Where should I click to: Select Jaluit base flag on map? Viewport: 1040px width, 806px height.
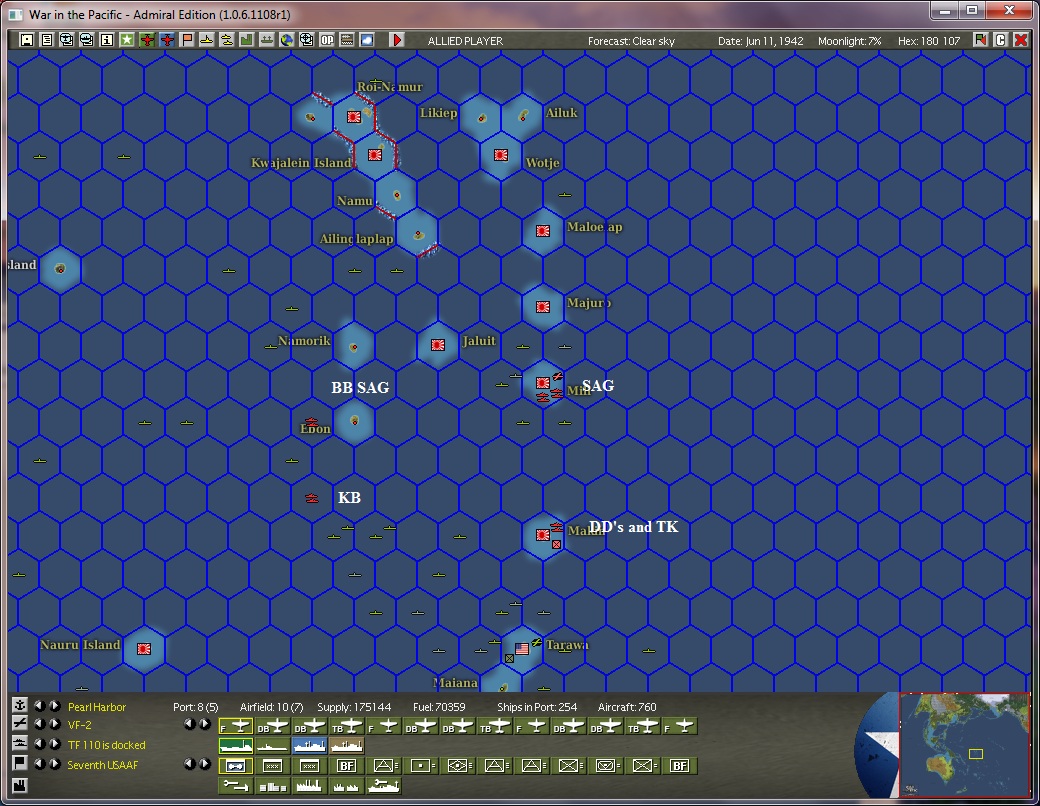click(x=438, y=345)
